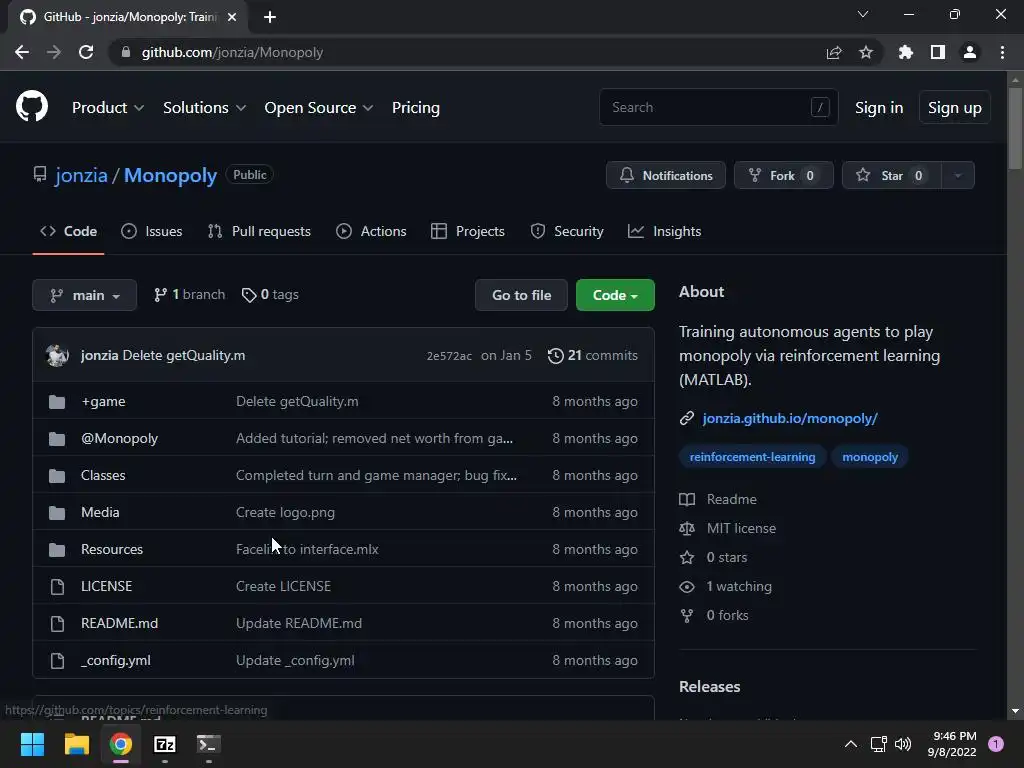
Task: Switch to the Insights tab
Action: 664,231
